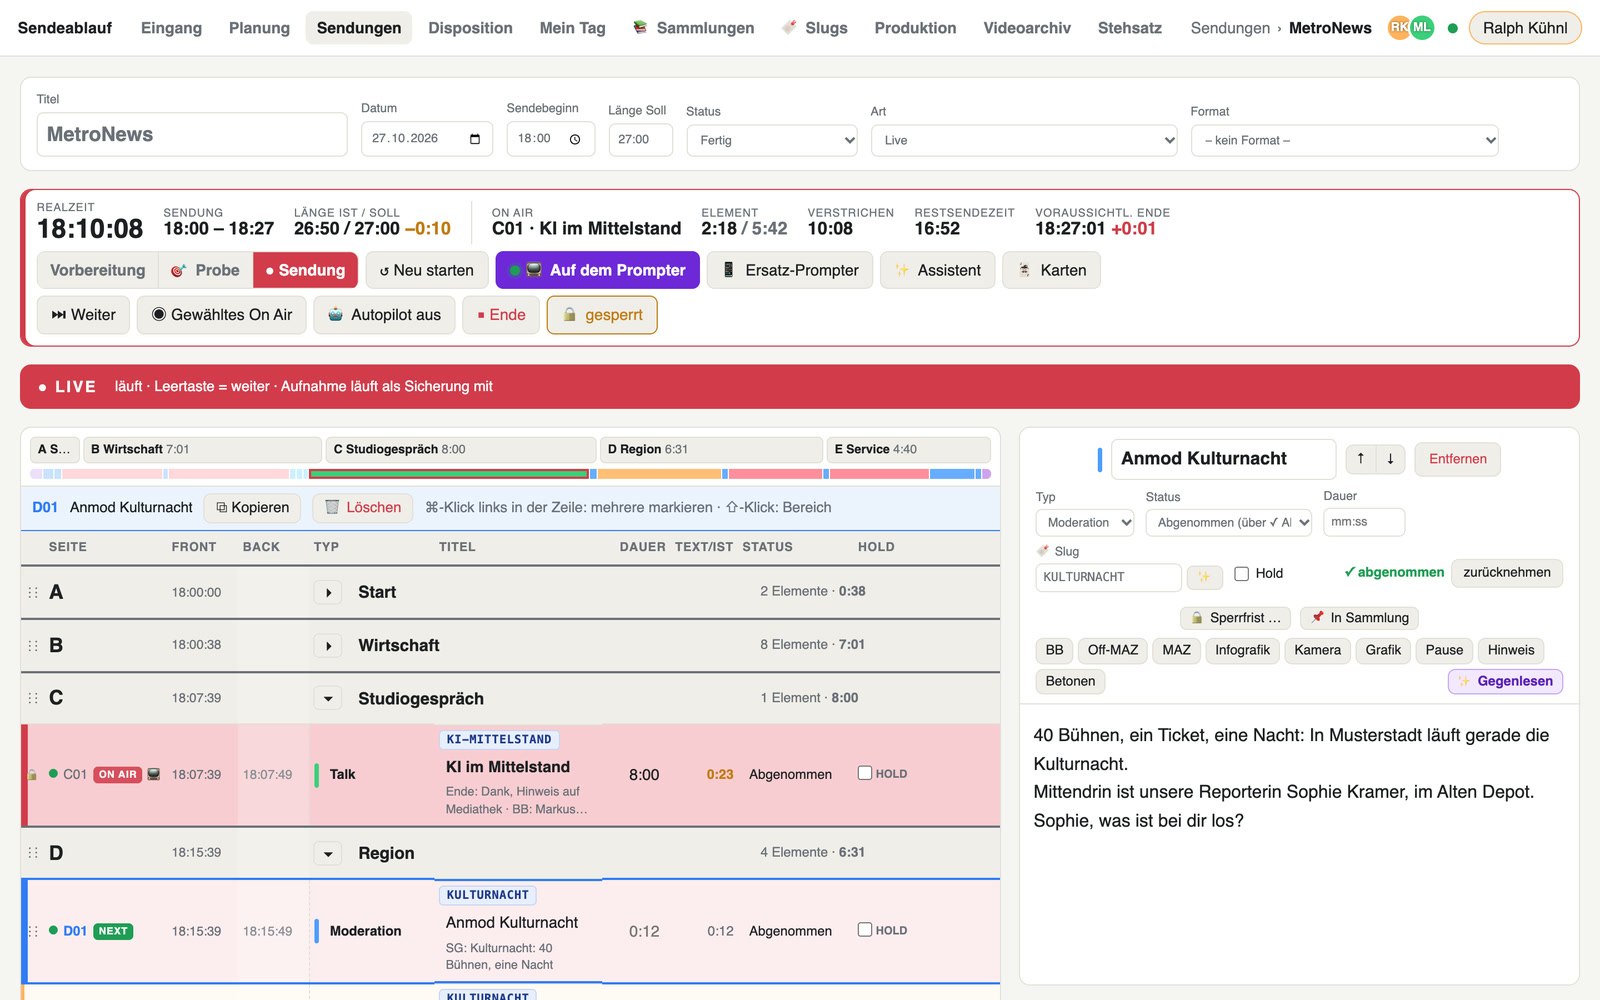Enable HOLD for Anmod Kulturnacht row
Image resolution: width=1600 pixels, height=1000 pixels.
865,930
